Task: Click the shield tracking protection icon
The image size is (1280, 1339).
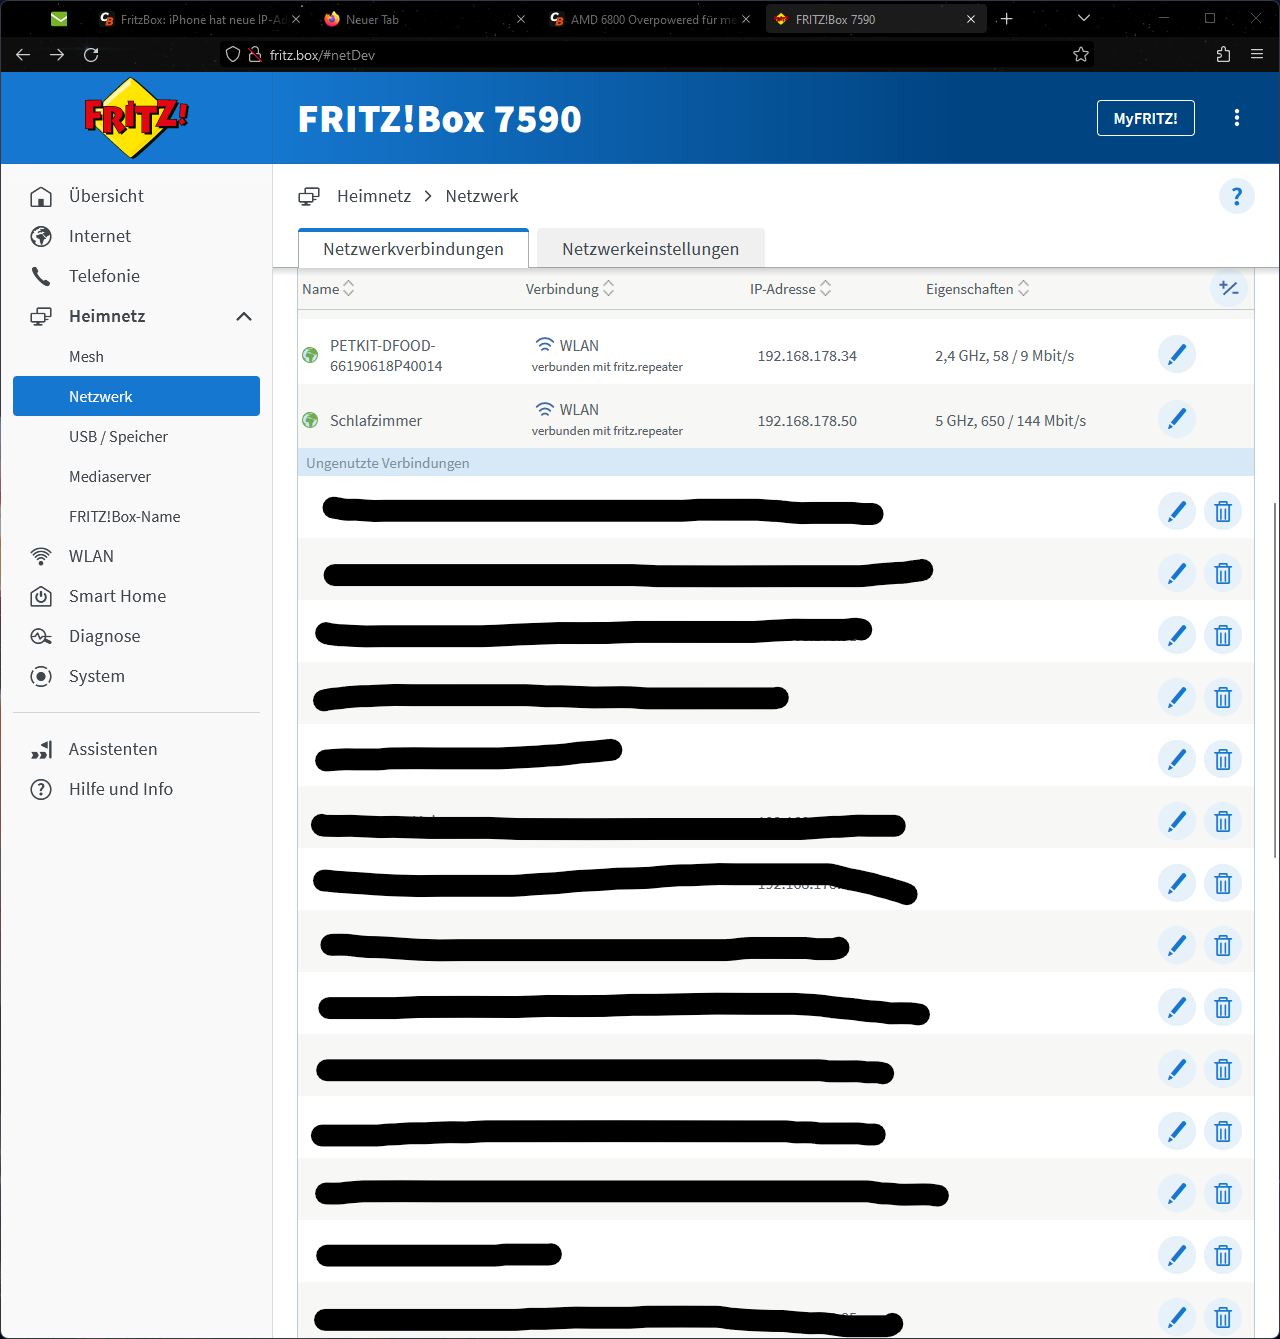Action: coord(233,55)
